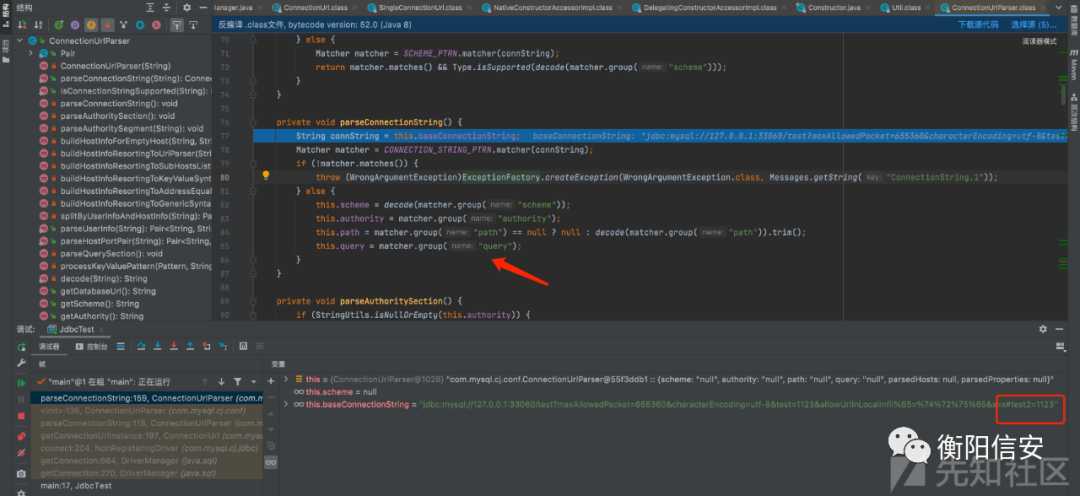Click expand all icon in Structure header
The image size is (1080, 496).
151,8
